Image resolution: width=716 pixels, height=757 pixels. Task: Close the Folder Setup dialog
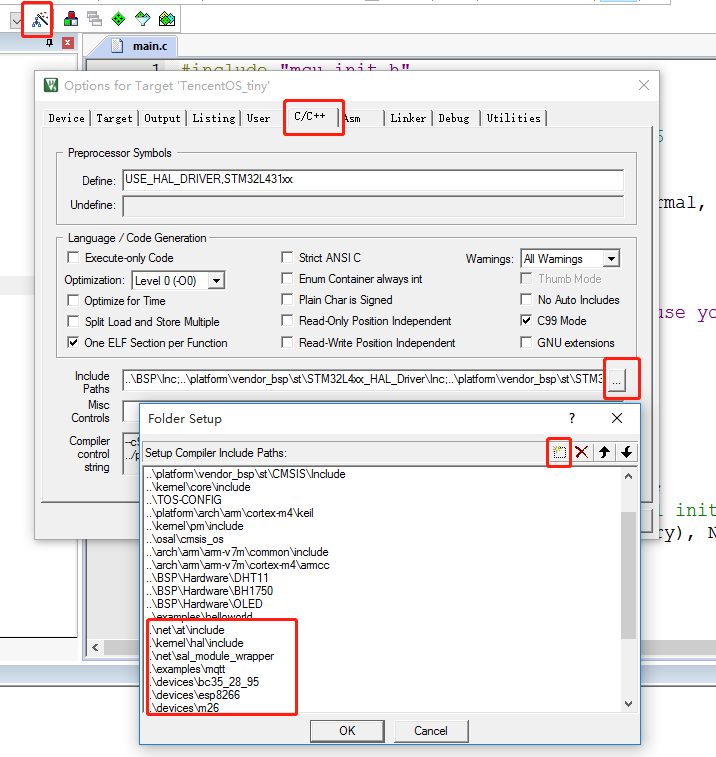pos(617,418)
